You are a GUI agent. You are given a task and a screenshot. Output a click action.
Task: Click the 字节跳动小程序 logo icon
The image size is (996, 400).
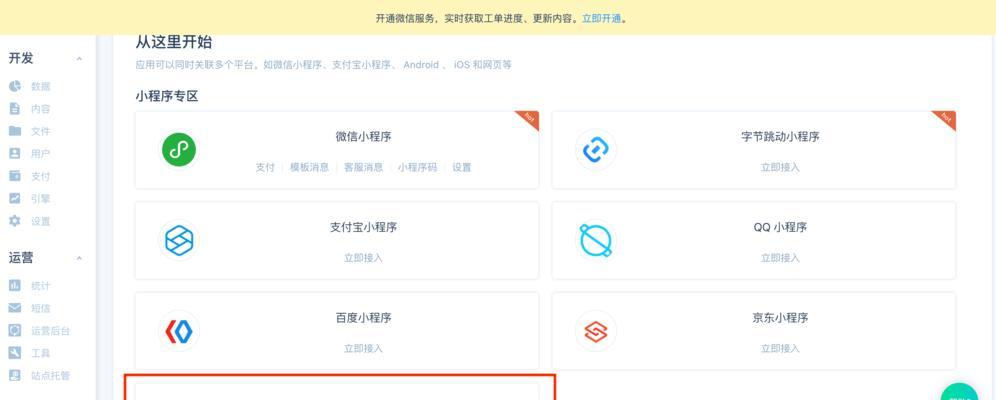click(596, 150)
